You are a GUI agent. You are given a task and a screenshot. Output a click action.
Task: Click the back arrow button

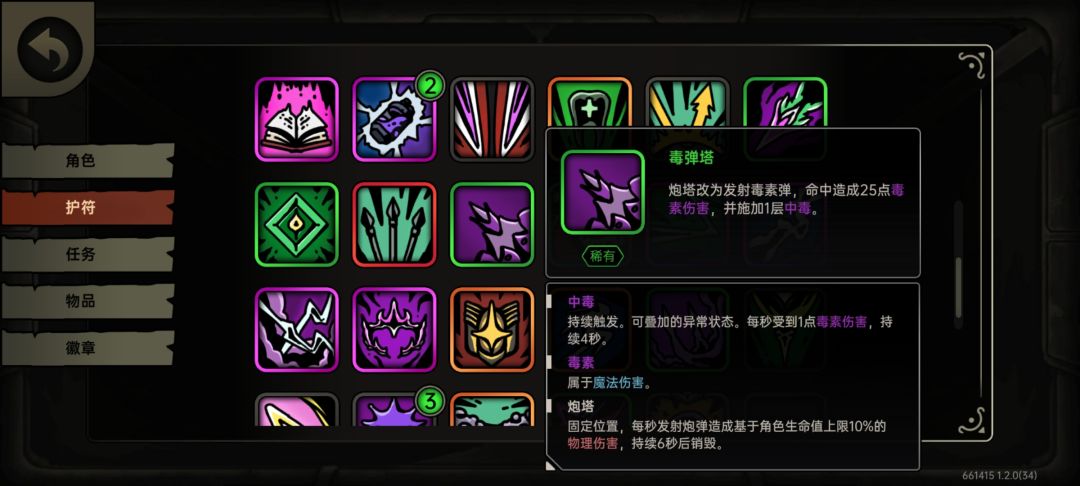pyautogui.click(x=50, y=49)
